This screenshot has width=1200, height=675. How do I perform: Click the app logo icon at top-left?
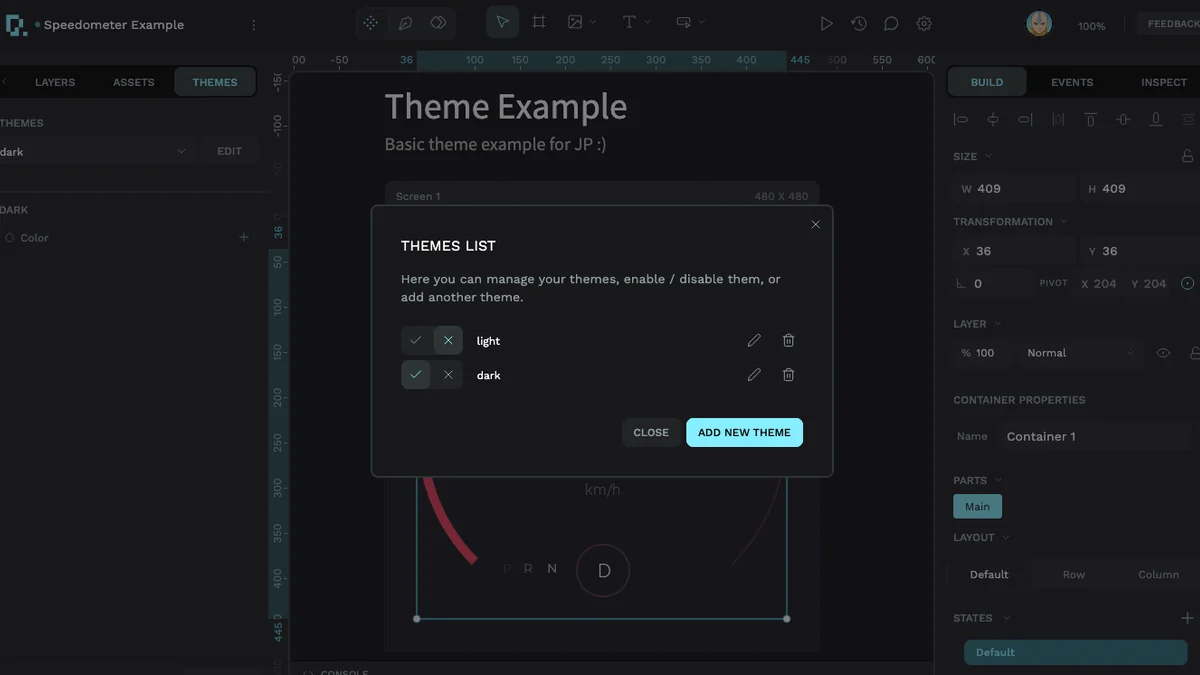point(16,24)
